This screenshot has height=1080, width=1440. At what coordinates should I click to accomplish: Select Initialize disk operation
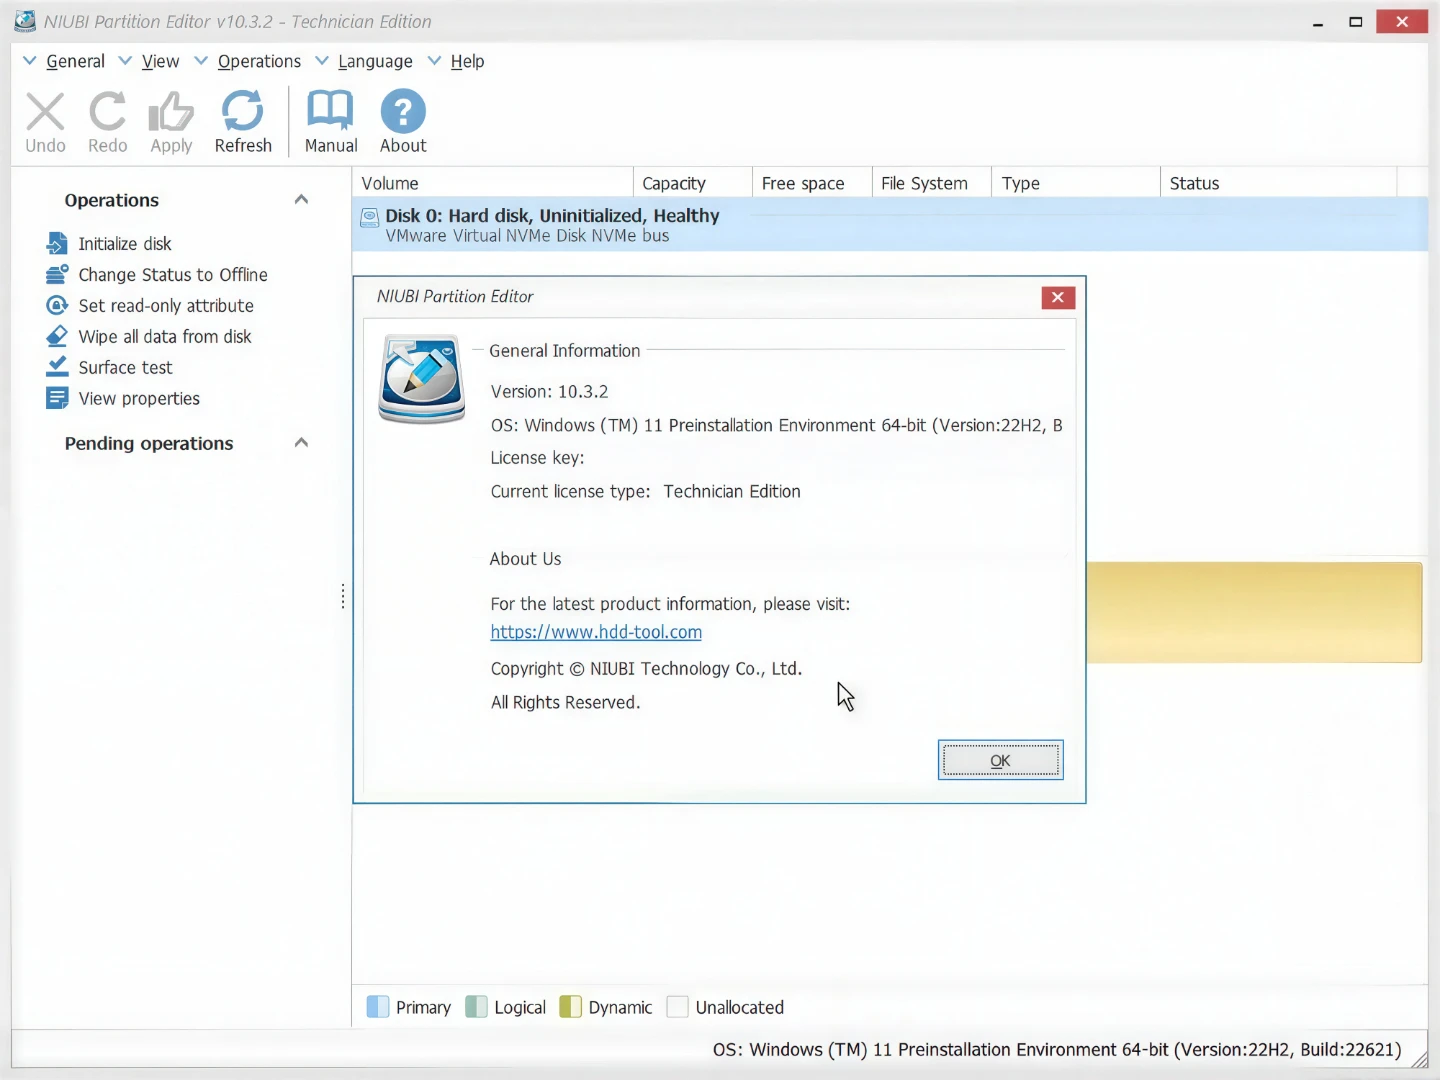tap(125, 243)
